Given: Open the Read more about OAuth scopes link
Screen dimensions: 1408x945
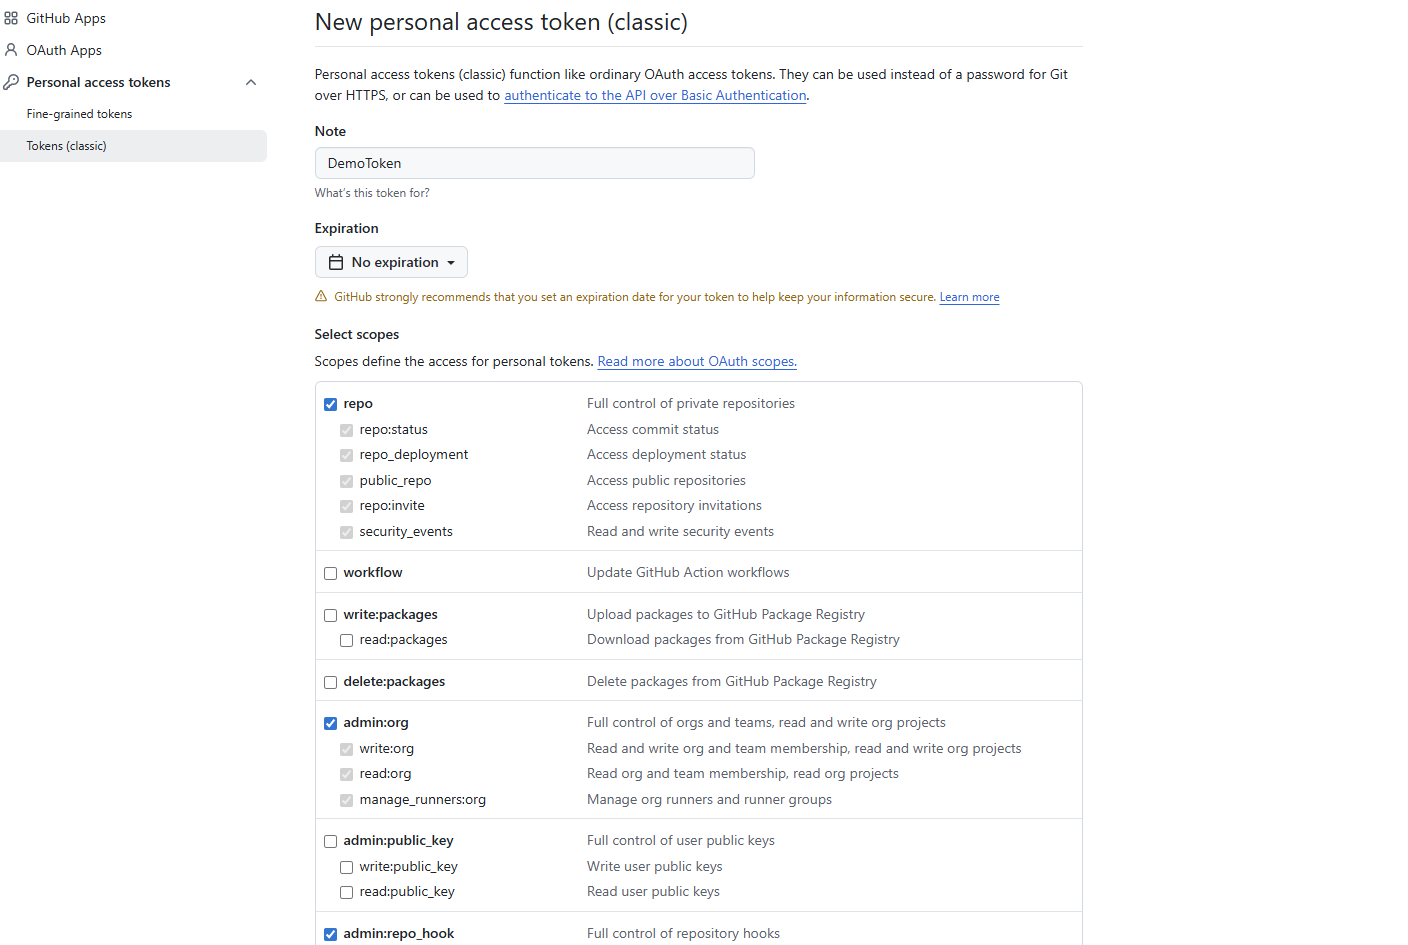Looking at the screenshot, I should point(696,361).
